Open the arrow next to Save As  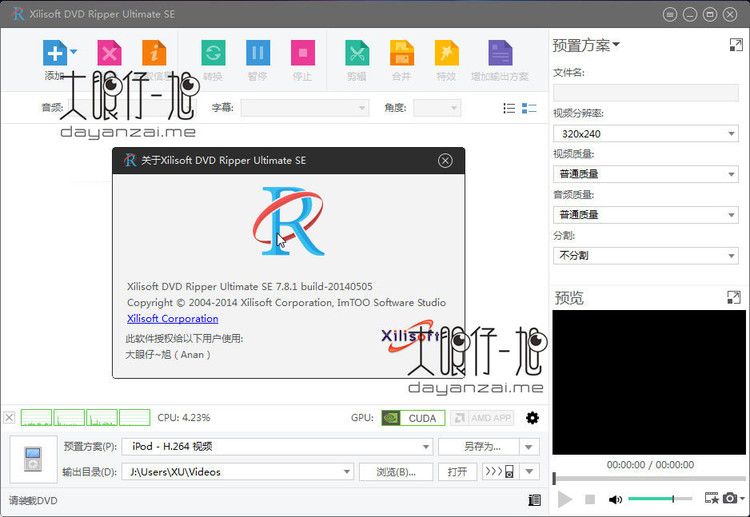pyautogui.click(x=529, y=447)
